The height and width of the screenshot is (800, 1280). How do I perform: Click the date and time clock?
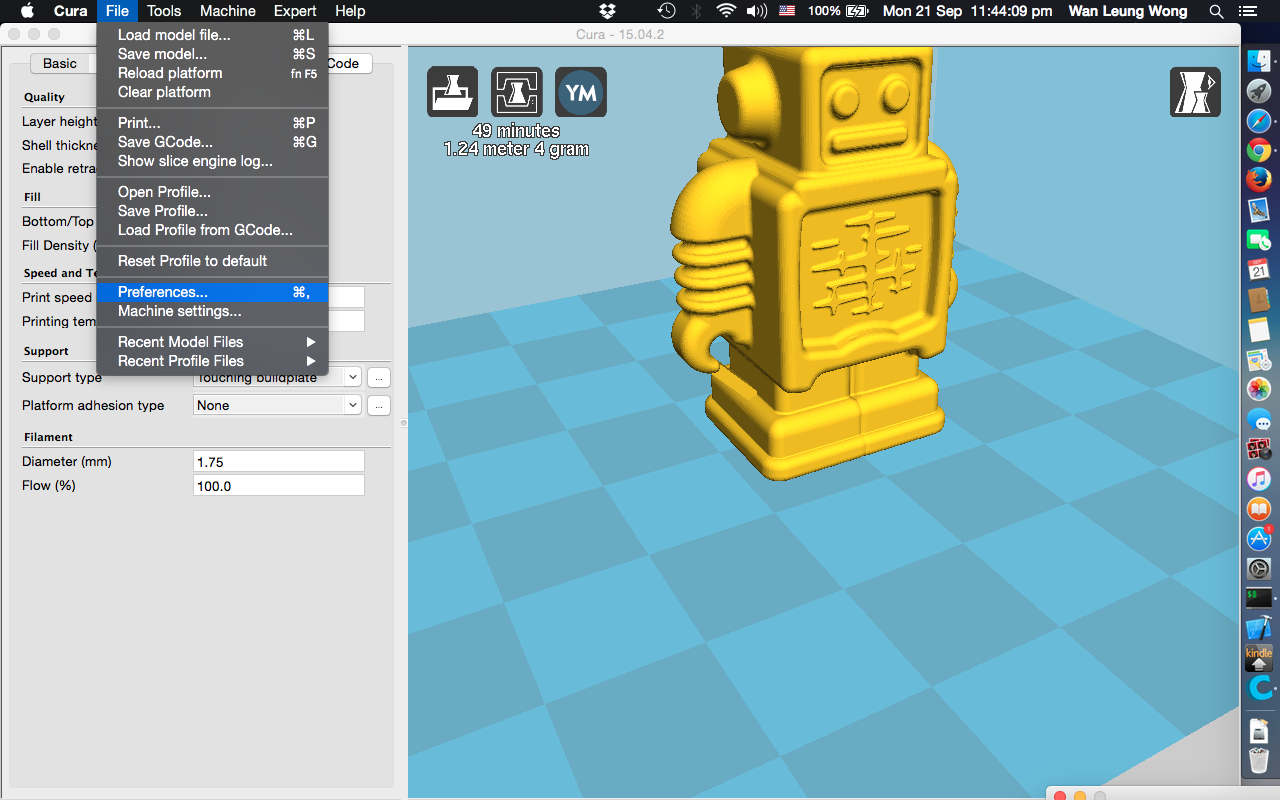(x=967, y=11)
